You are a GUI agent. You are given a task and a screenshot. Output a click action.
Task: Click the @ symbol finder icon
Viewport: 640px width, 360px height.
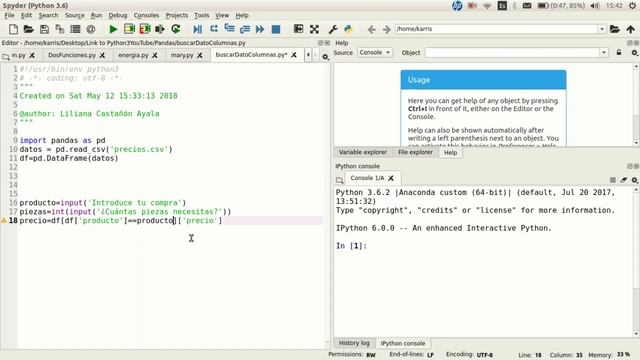point(91,29)
